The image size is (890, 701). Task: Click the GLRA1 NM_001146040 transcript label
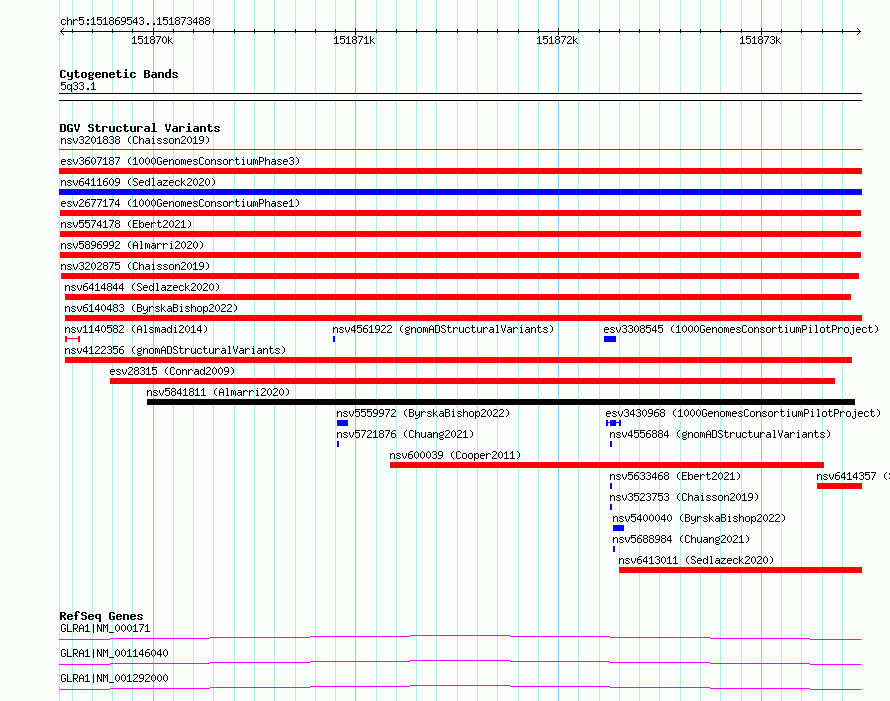(x=114, y=653)
